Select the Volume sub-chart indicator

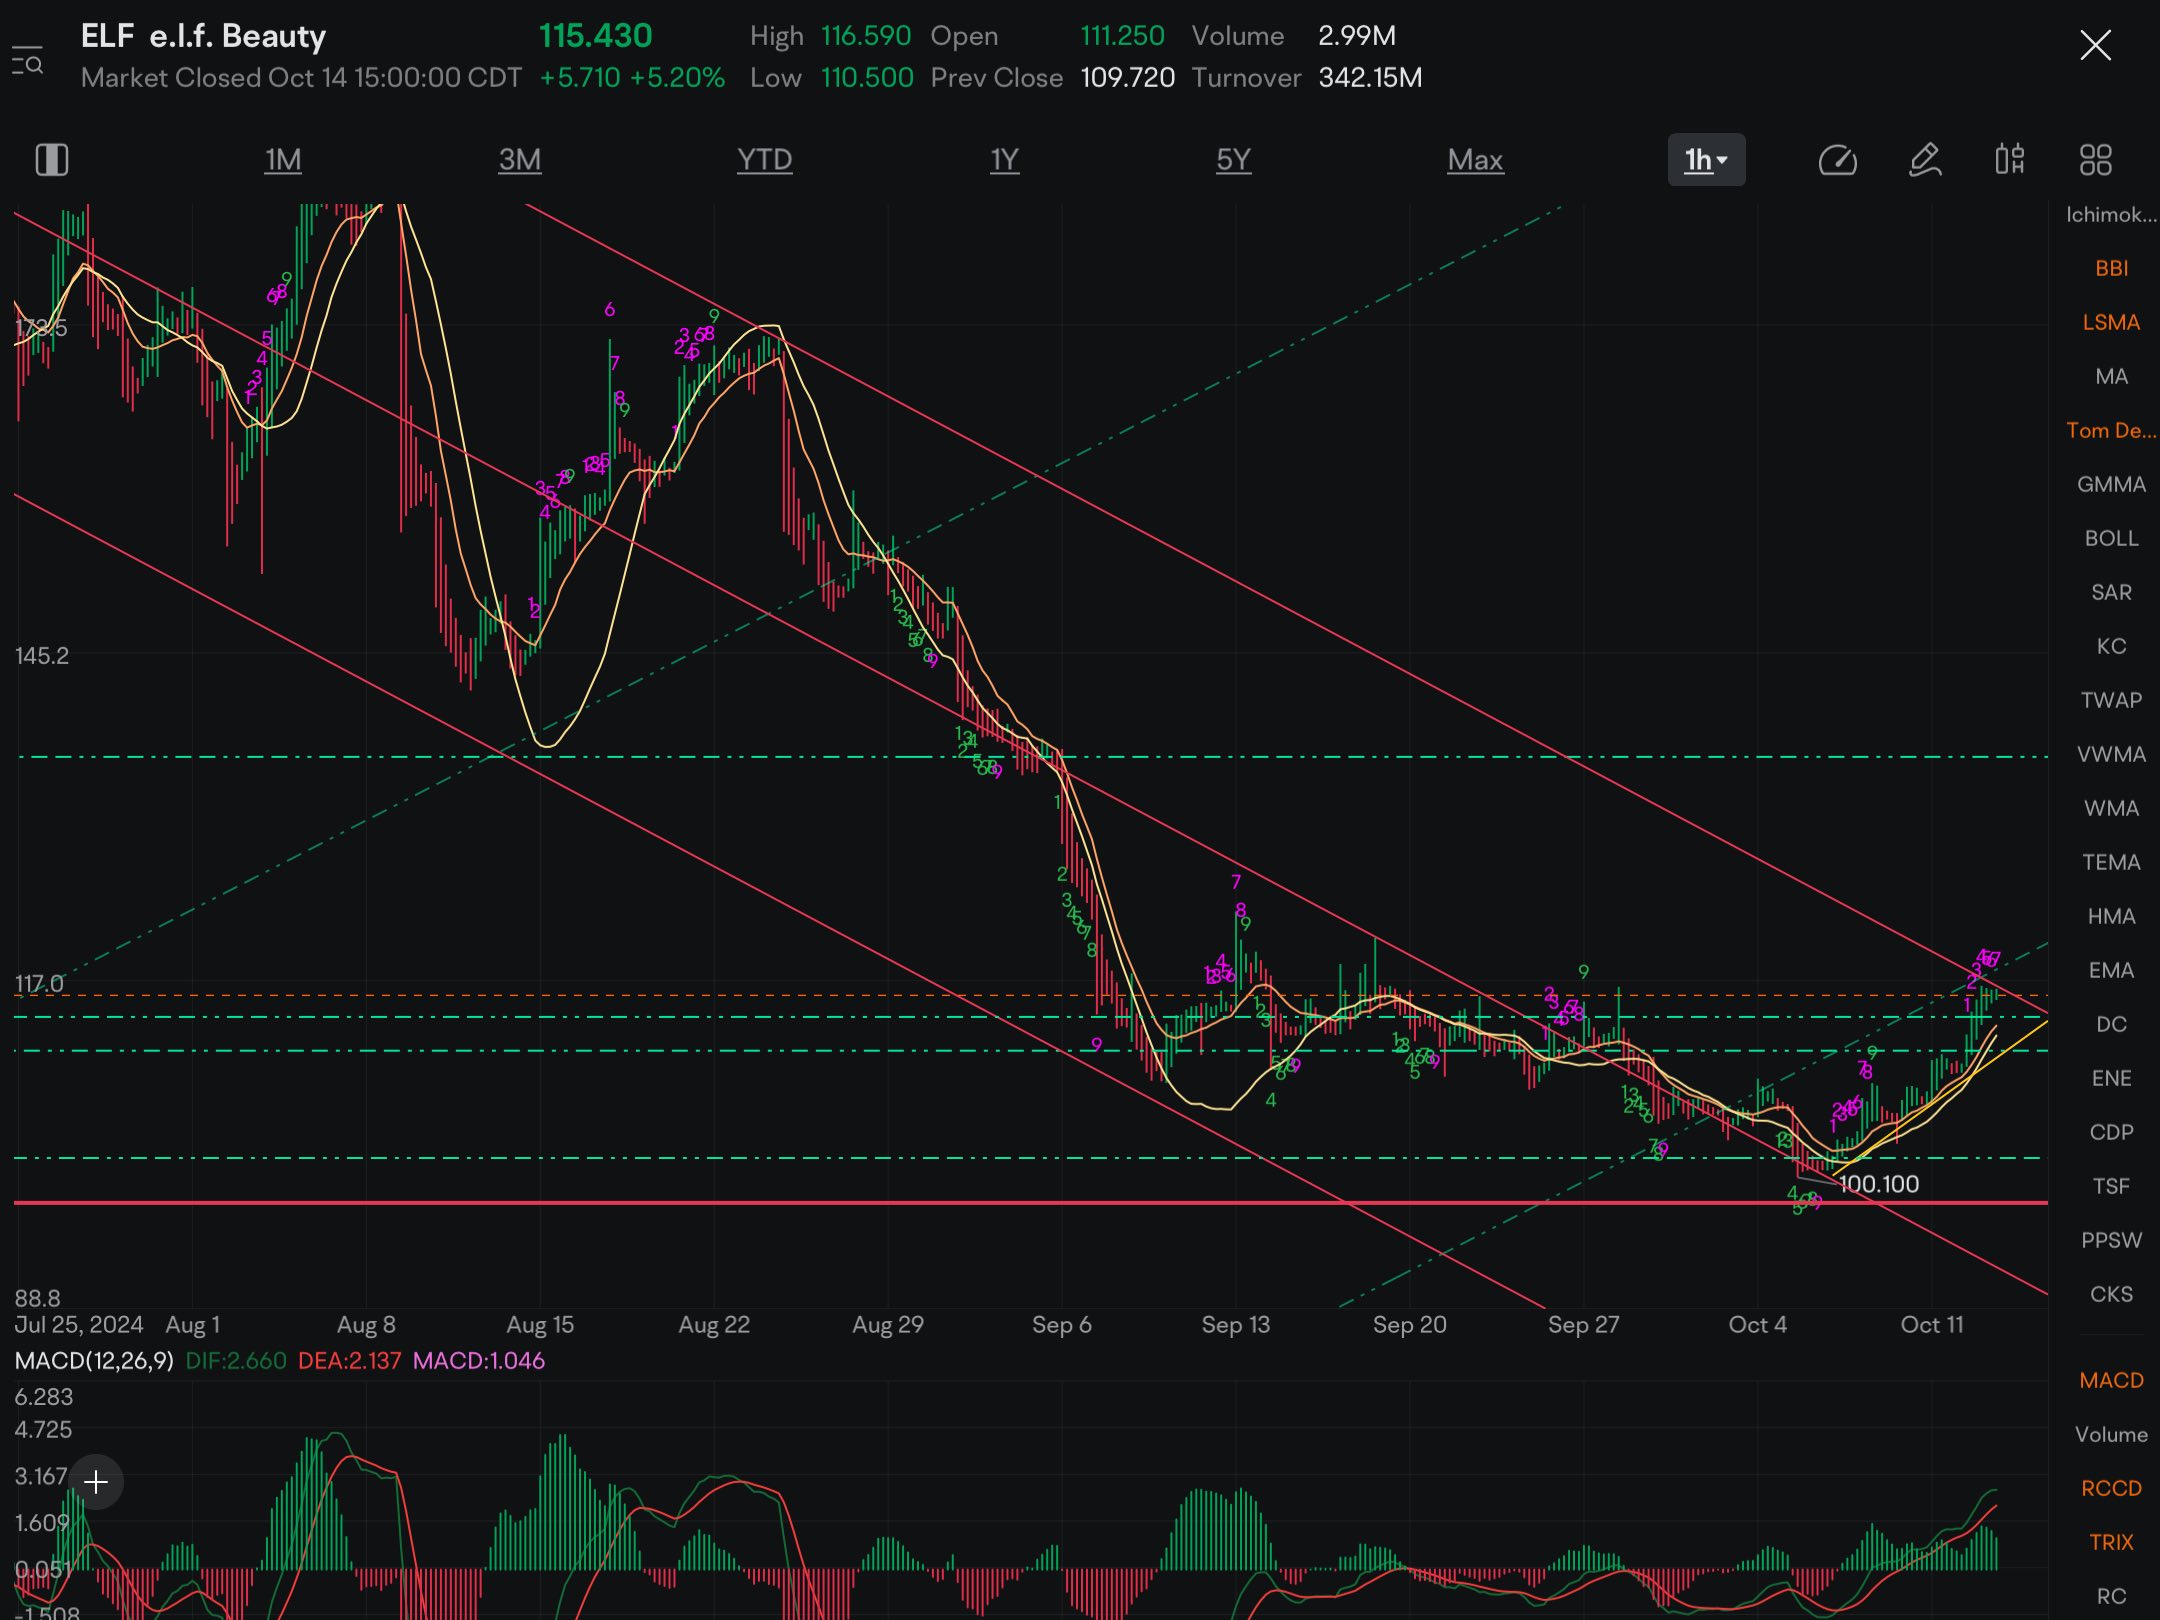pyautogui.click(x=2111, y=1435)
